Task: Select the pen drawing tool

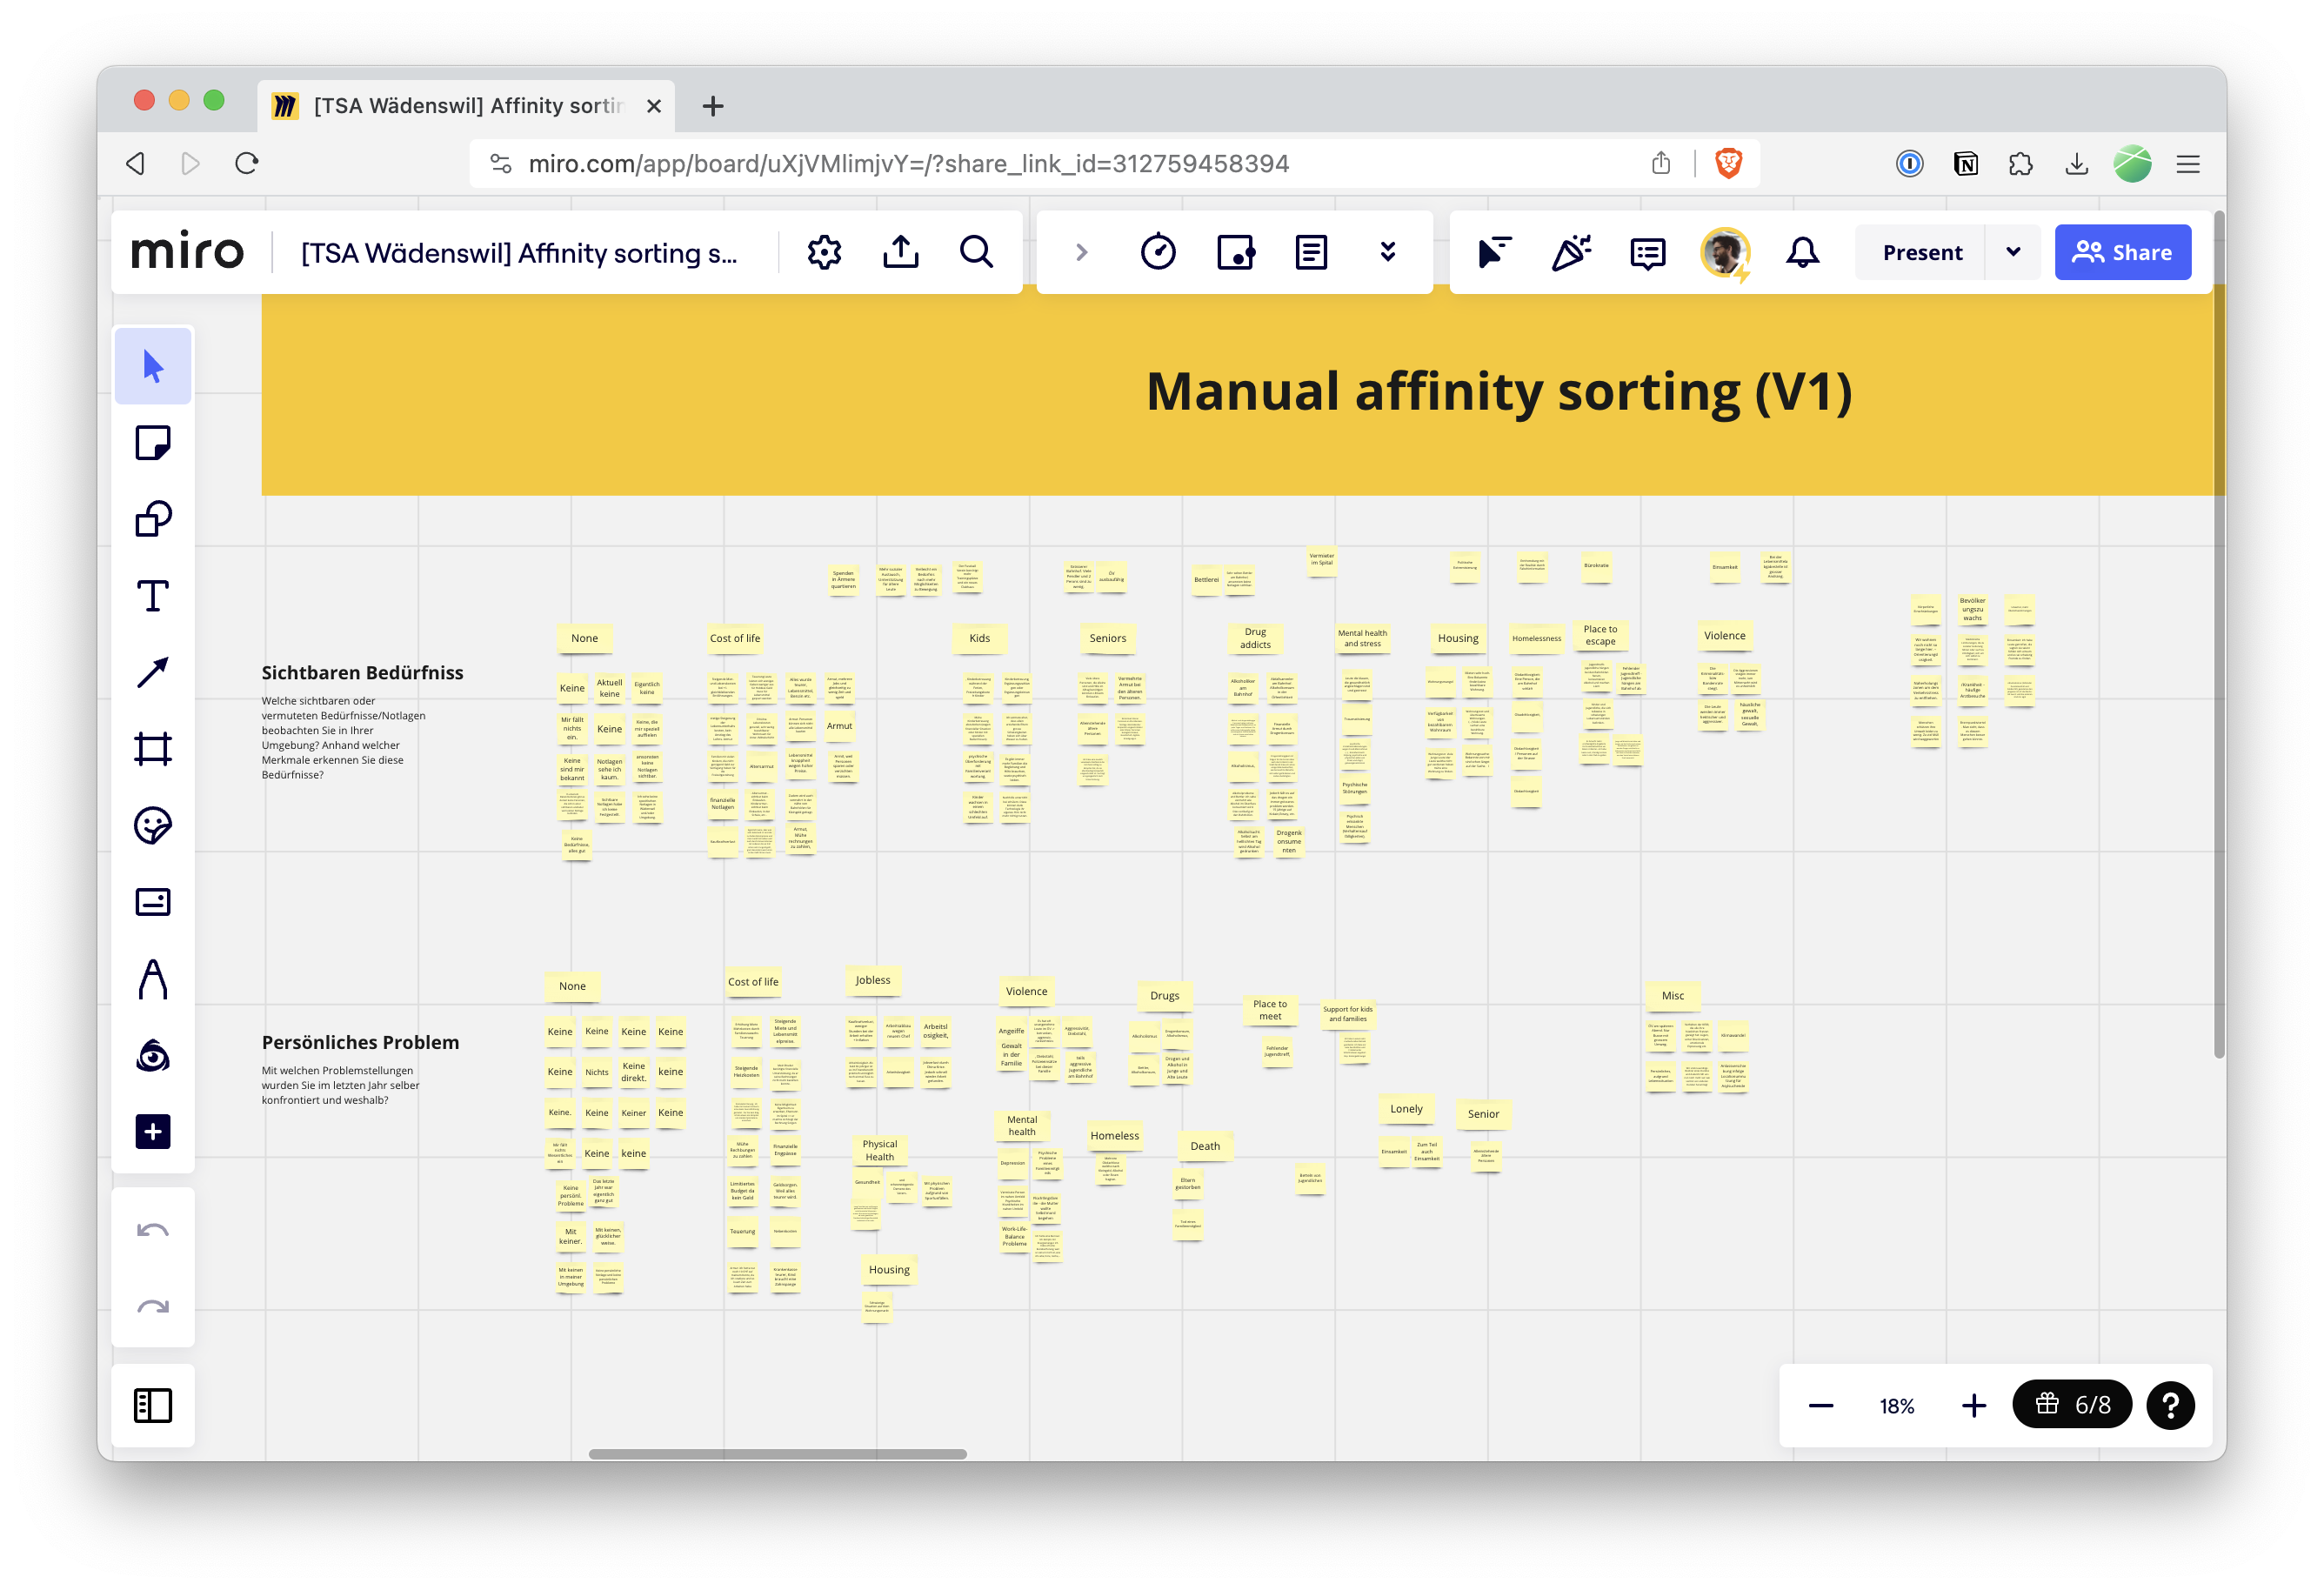Action: pos(153,979)
